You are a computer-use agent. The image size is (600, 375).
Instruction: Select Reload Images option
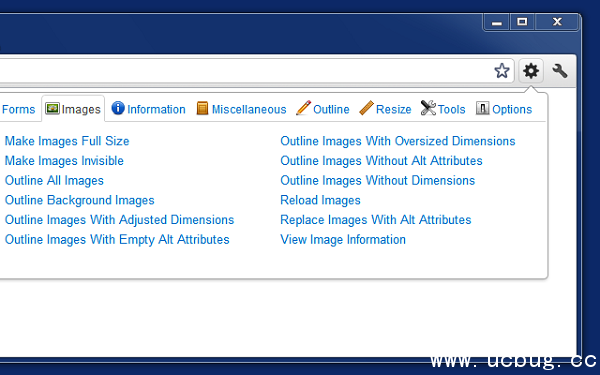coord(320,200)
